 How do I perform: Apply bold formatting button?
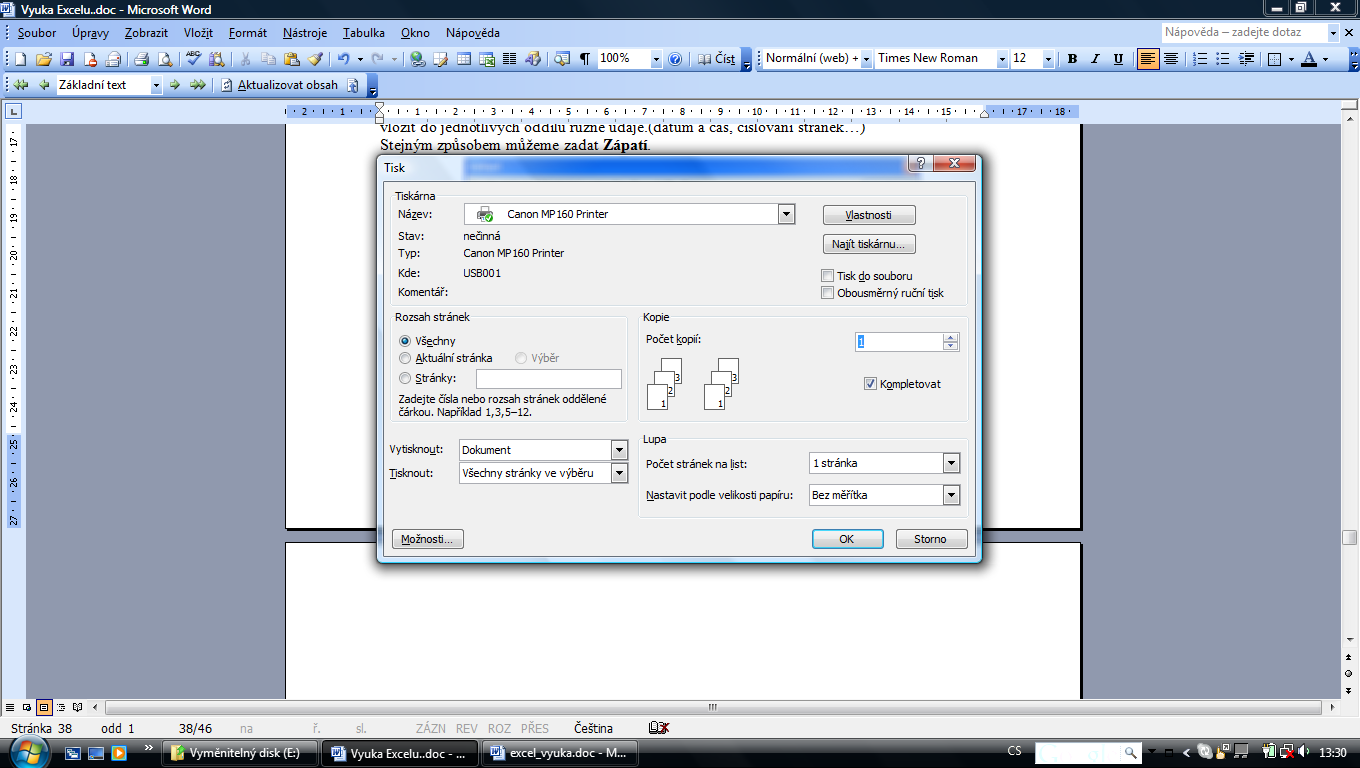(x=1072, y=59)
